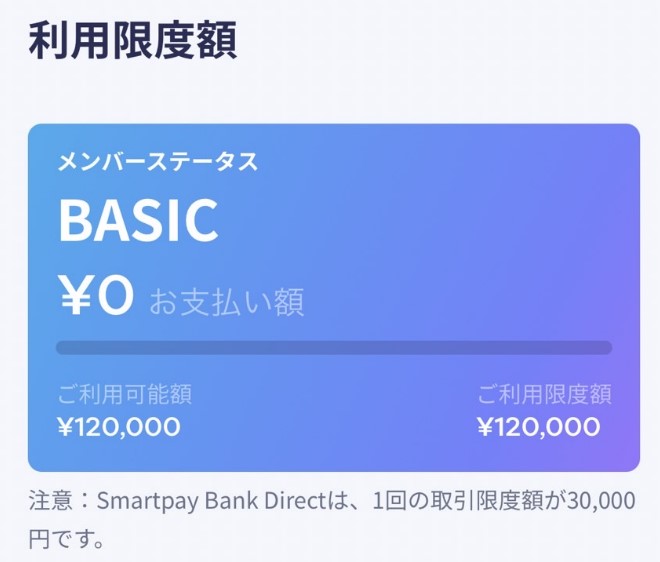Click the right end of the progress bar
This screenshot has width=660, height=562.
pos(604,348)
